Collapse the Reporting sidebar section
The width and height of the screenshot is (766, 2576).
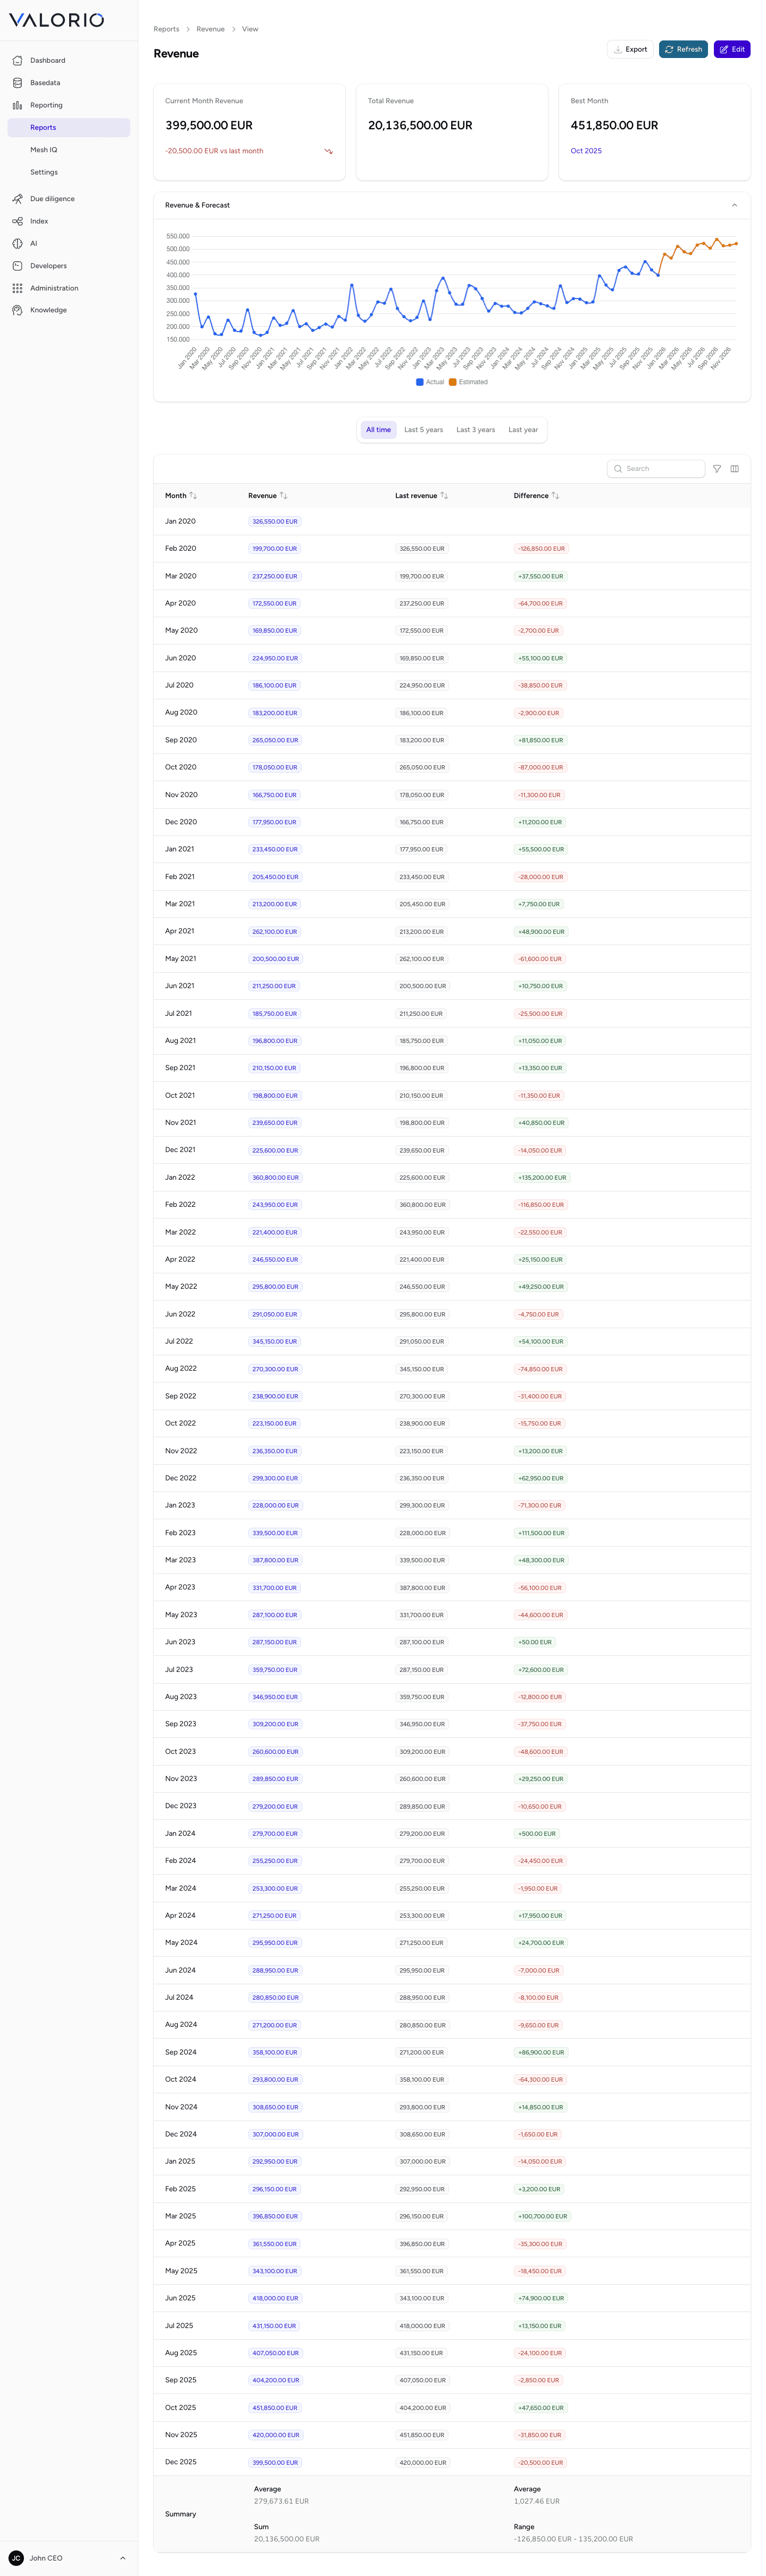[69, 105]
